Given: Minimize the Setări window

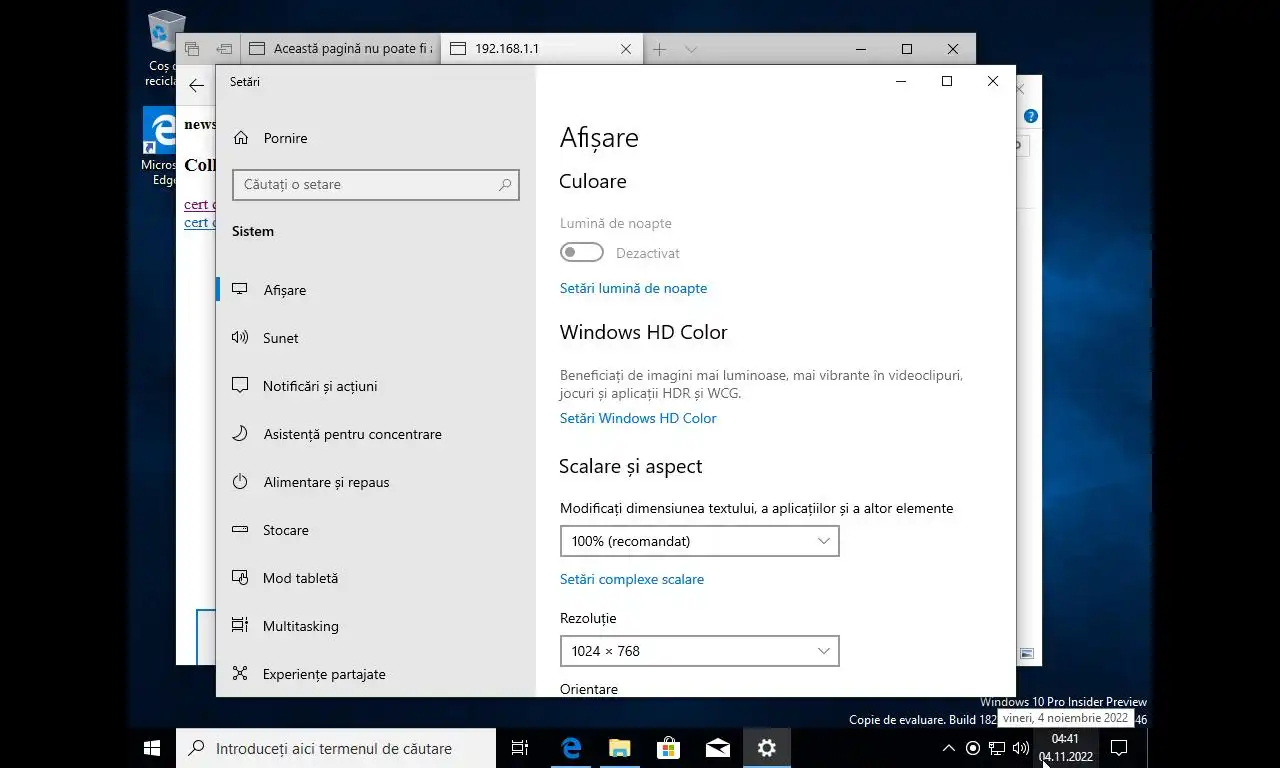Looking at the screenshot, I should 901,81.
